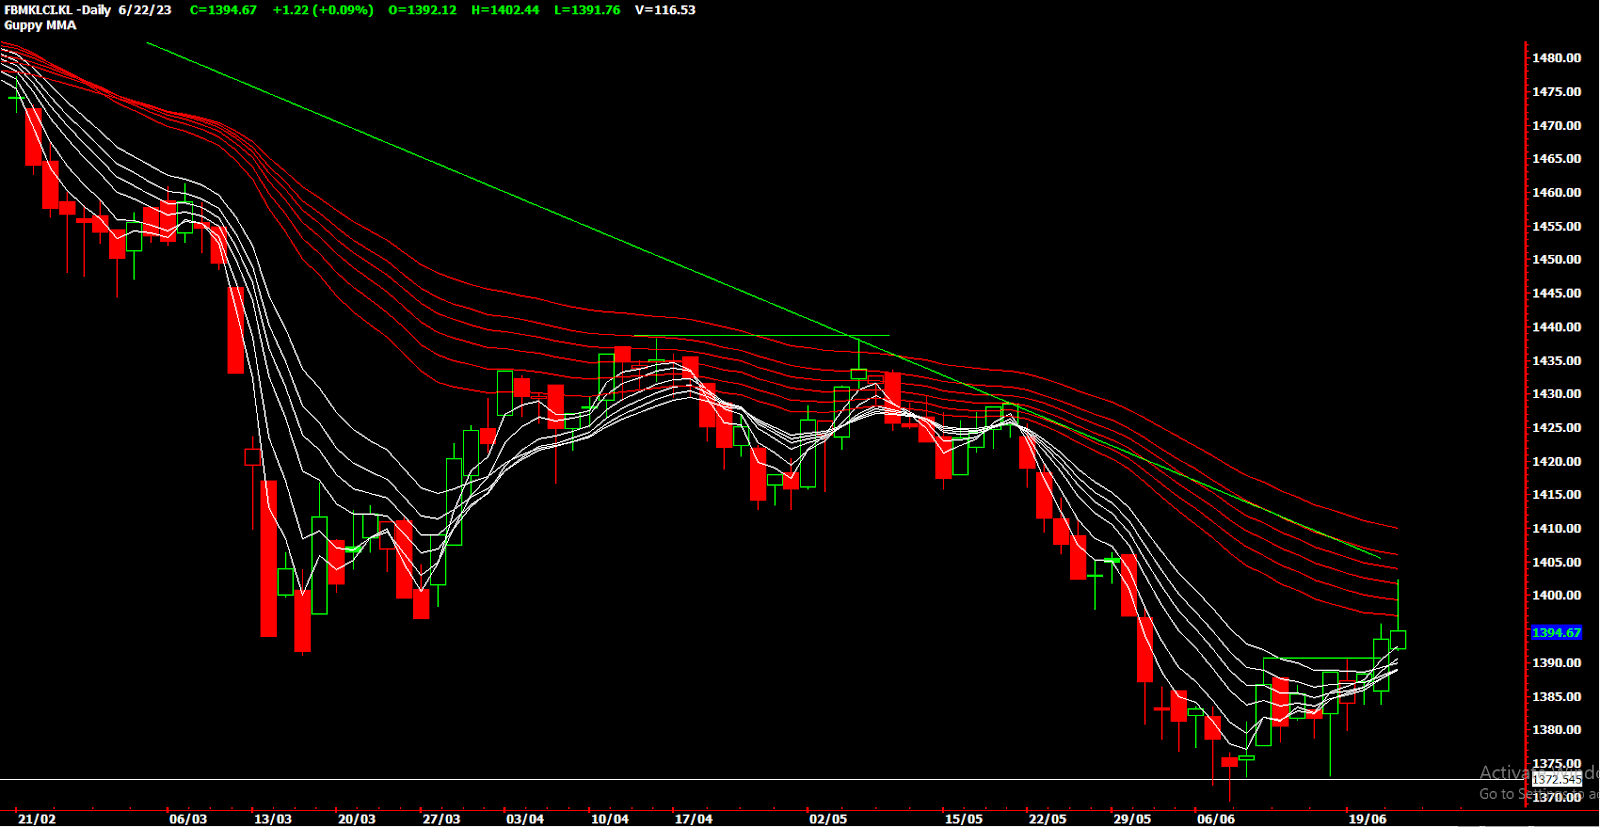Click the 03/04 date axis label

pos(525,819)
